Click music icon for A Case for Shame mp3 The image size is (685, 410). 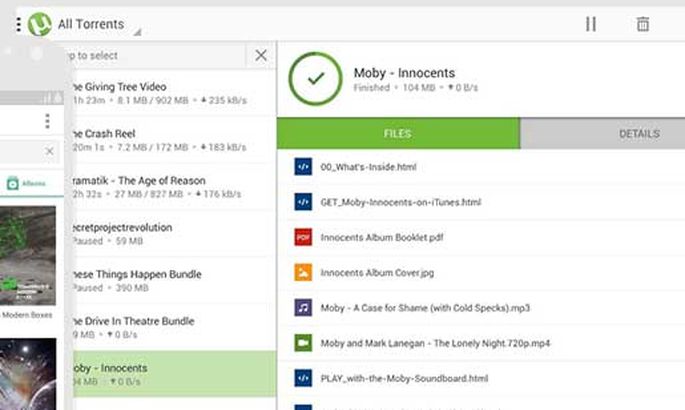303,308
